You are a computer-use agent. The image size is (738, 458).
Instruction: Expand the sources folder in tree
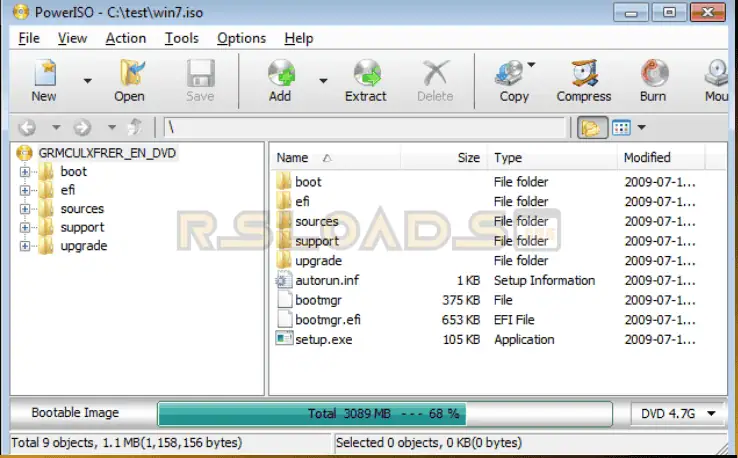coord(24,209)
